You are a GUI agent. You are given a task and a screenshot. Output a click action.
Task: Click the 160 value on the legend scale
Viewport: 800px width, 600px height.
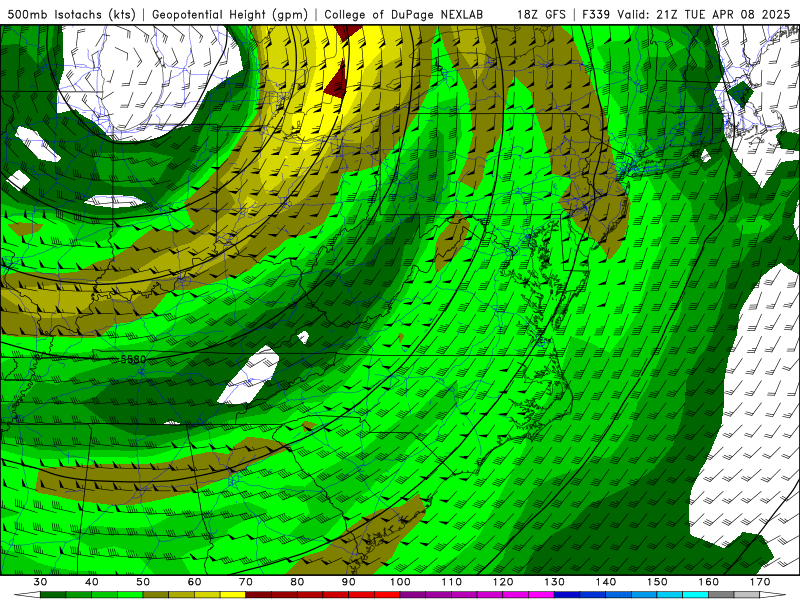[x=709, y=582]
